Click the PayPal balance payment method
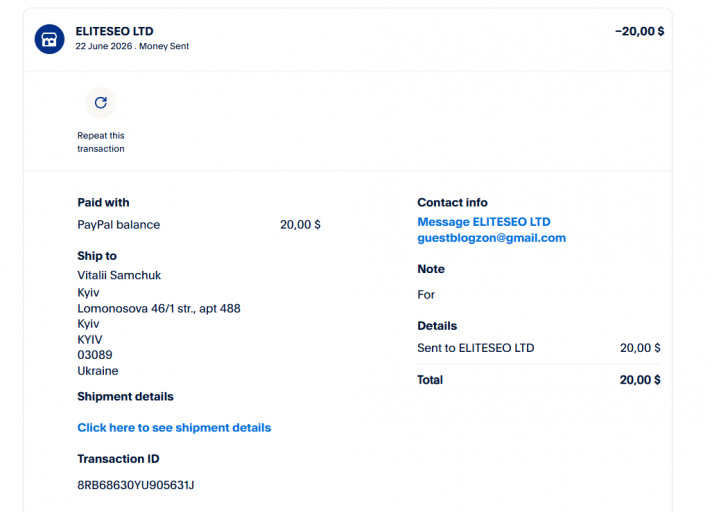This screenshot has width=728, height=512. click(118, 225)
